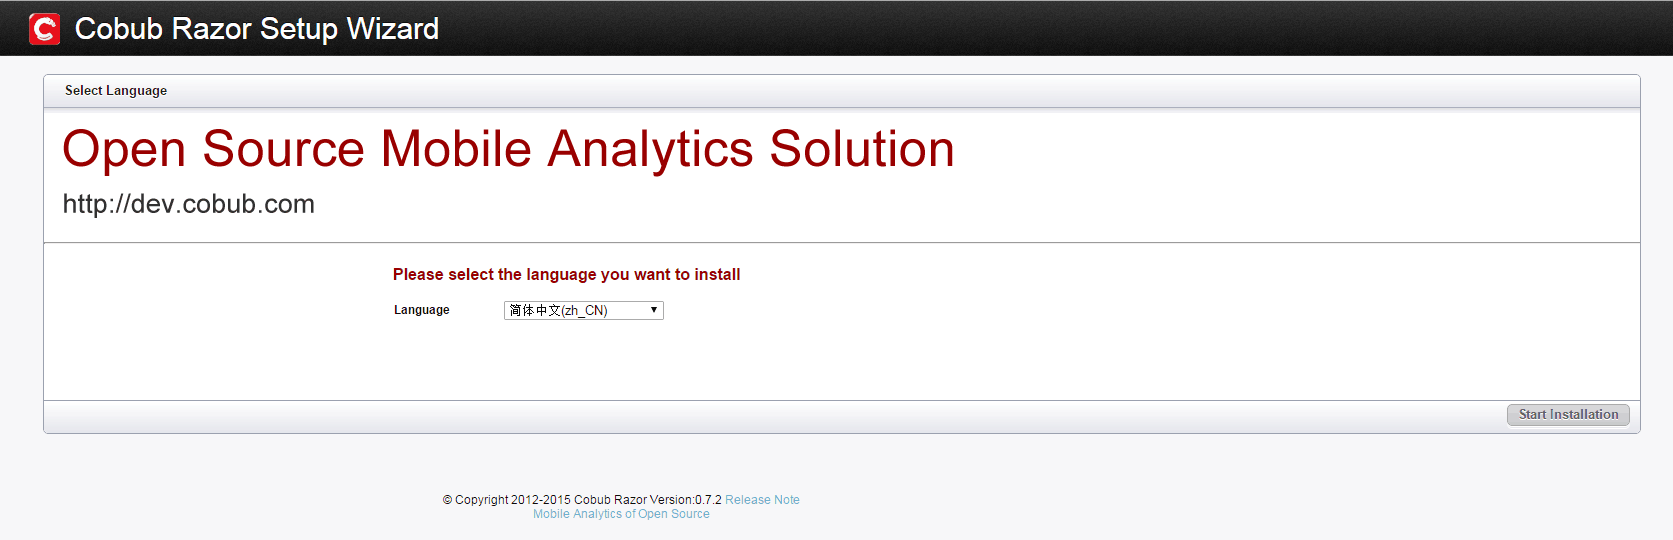Click the red Cobub C logo icon
This screenshot has width=1673, height=540.
pos(44,29)
